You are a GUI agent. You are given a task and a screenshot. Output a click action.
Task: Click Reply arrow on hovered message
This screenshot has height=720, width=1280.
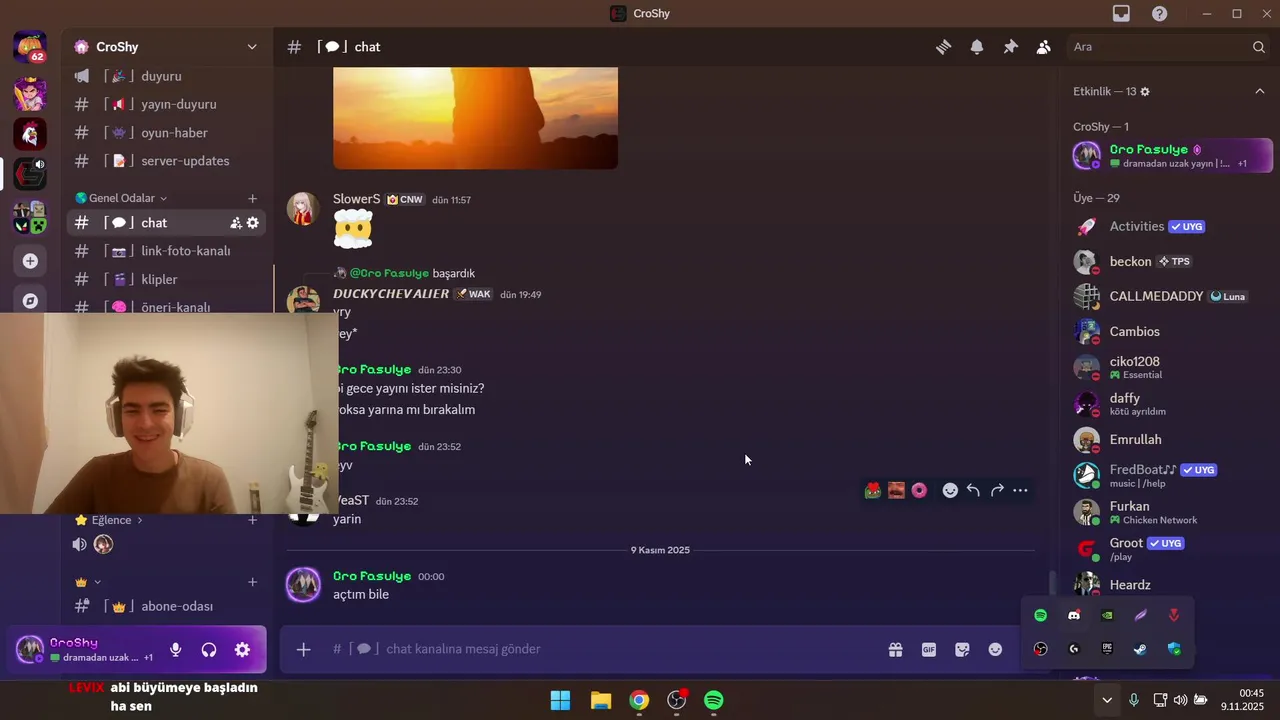pos(973,490)
